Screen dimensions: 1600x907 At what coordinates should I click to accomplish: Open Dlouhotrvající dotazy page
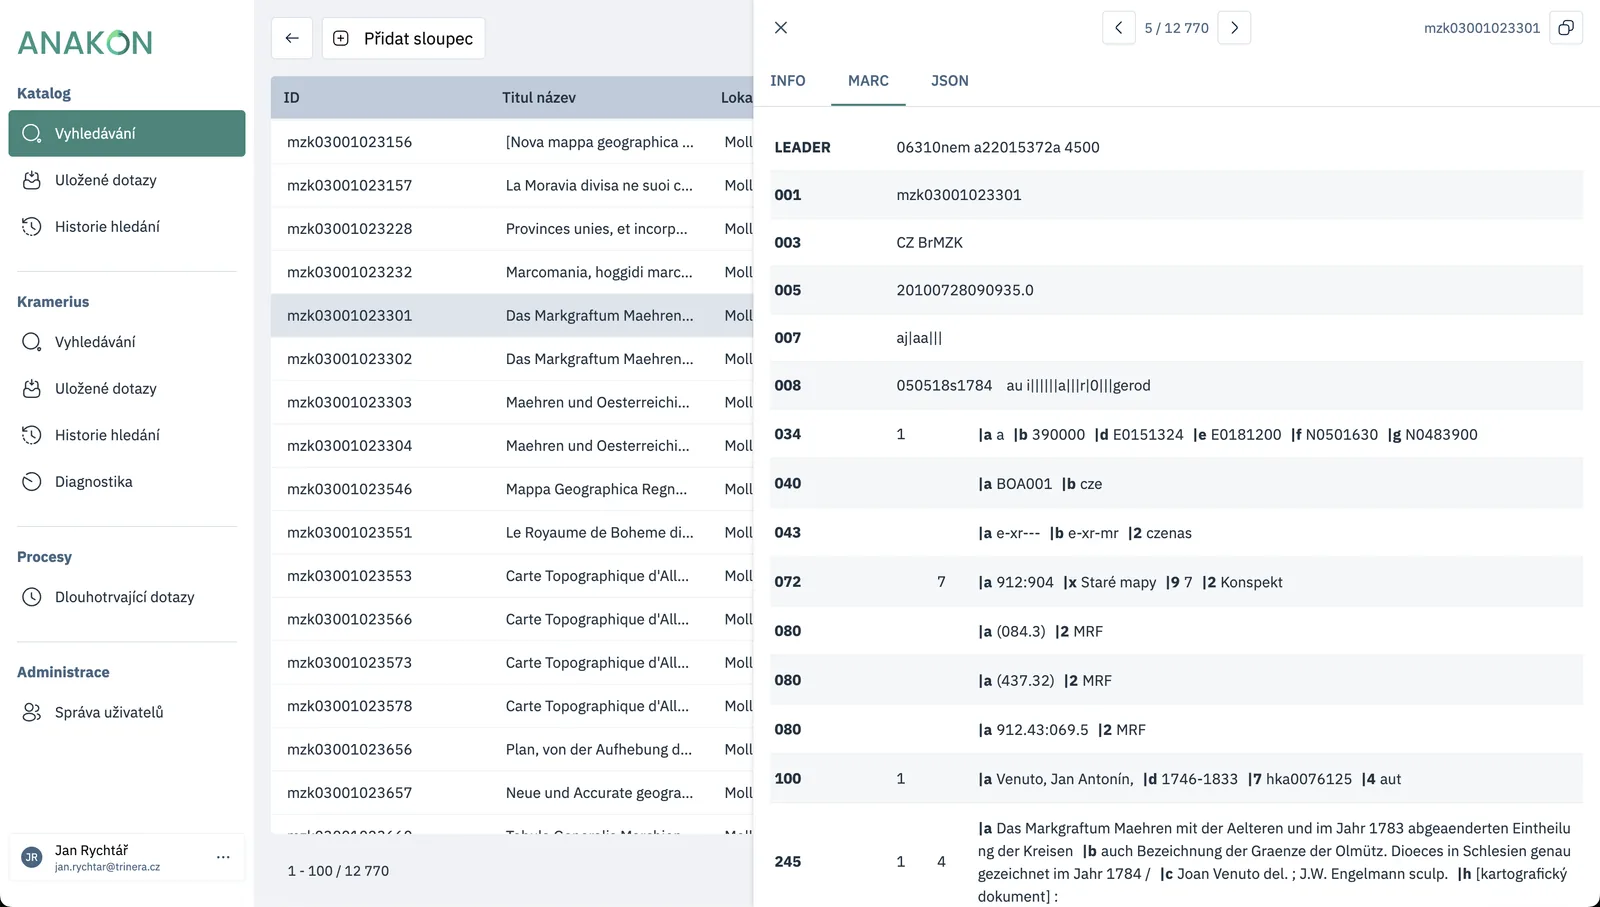click(x=127, y=597)
